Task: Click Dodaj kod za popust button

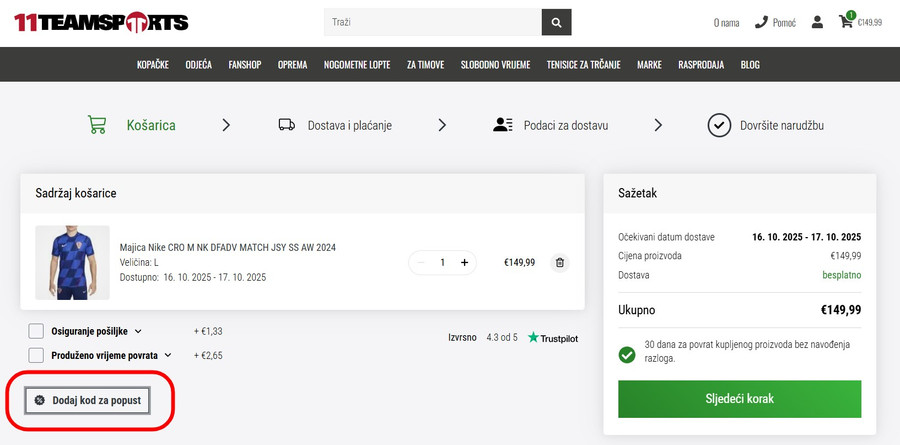Action: pyautogui.click(x=87, y=400)
